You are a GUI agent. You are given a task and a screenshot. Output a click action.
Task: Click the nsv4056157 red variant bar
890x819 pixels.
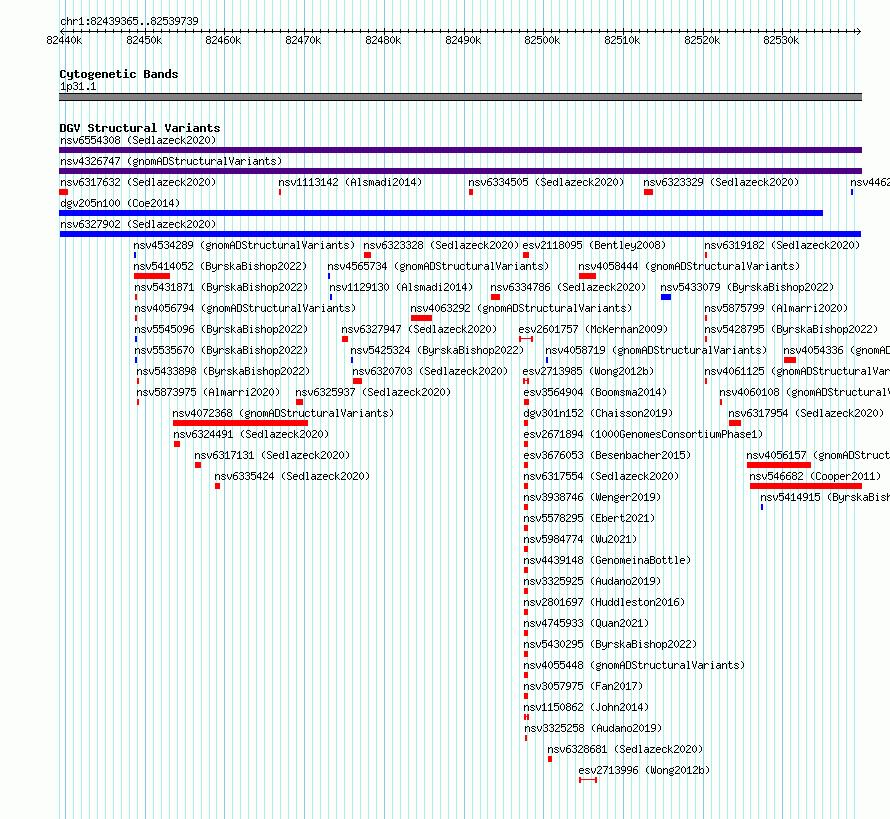coord(779,465)
